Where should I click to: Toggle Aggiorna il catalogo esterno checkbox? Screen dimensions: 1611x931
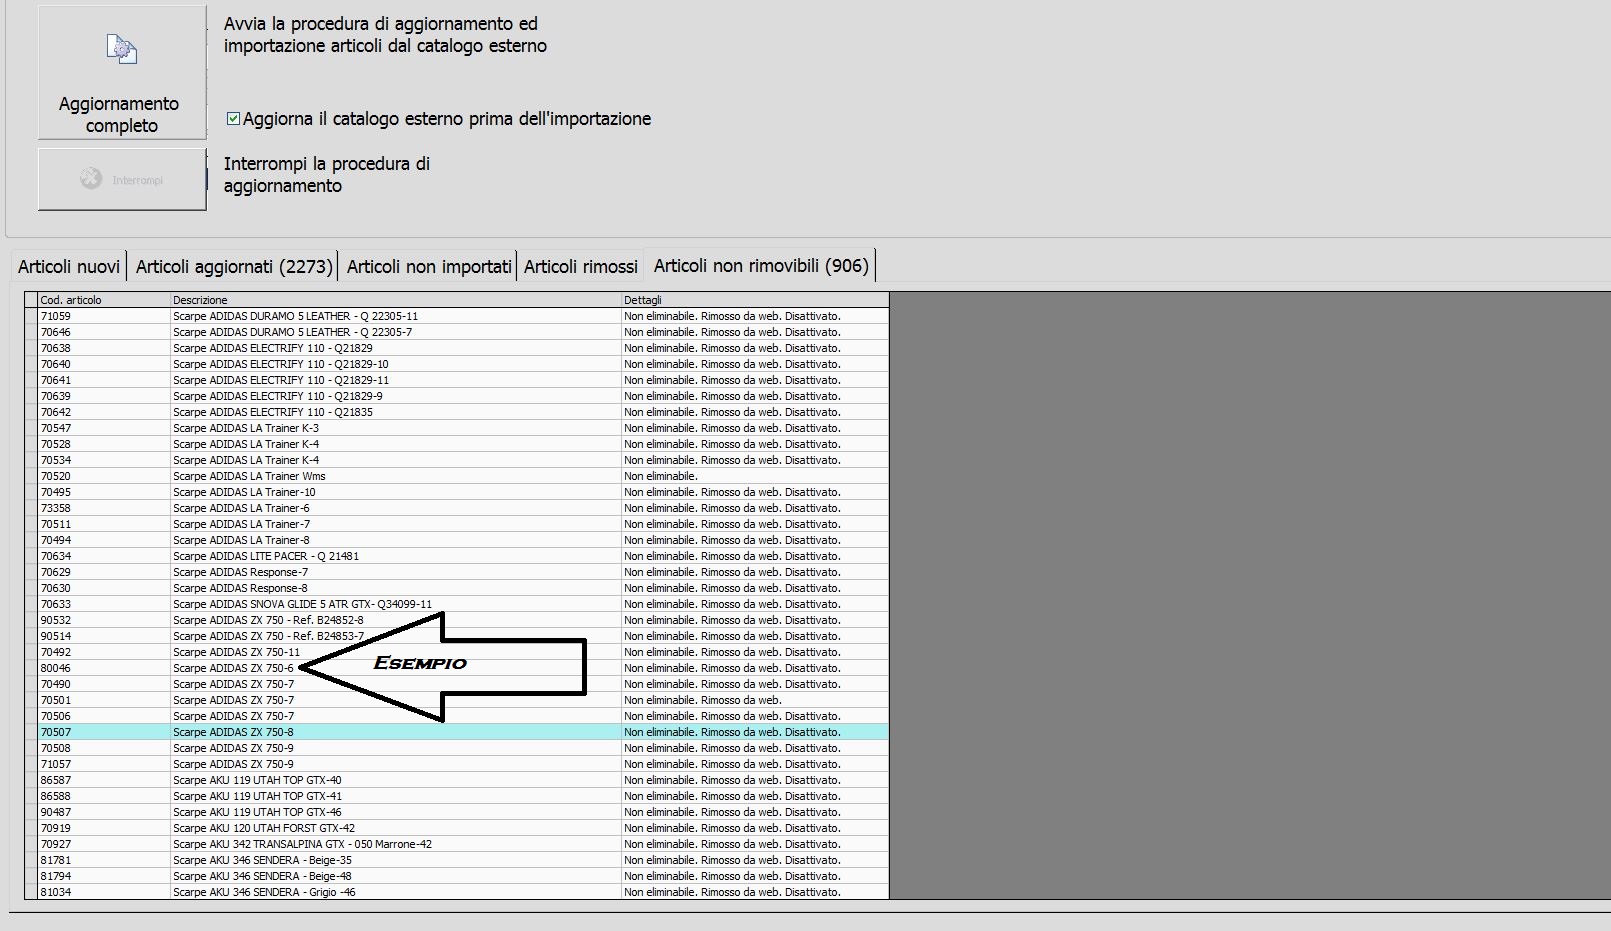(233, 119)
